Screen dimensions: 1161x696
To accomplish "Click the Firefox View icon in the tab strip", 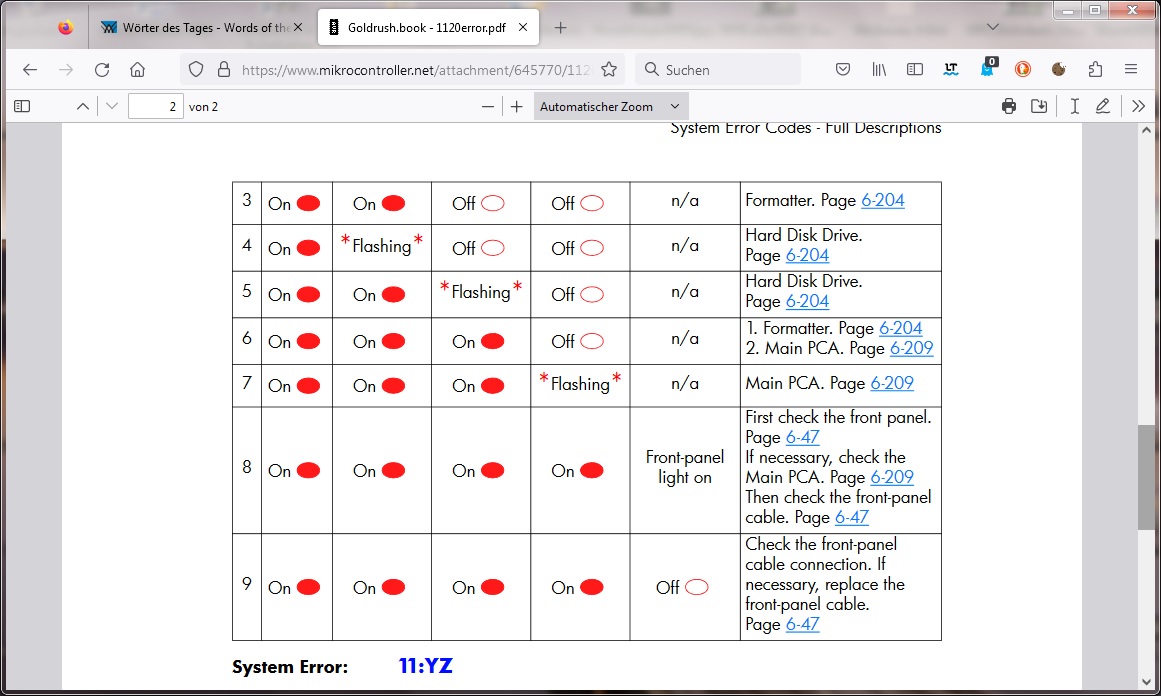I will (66, 27).
